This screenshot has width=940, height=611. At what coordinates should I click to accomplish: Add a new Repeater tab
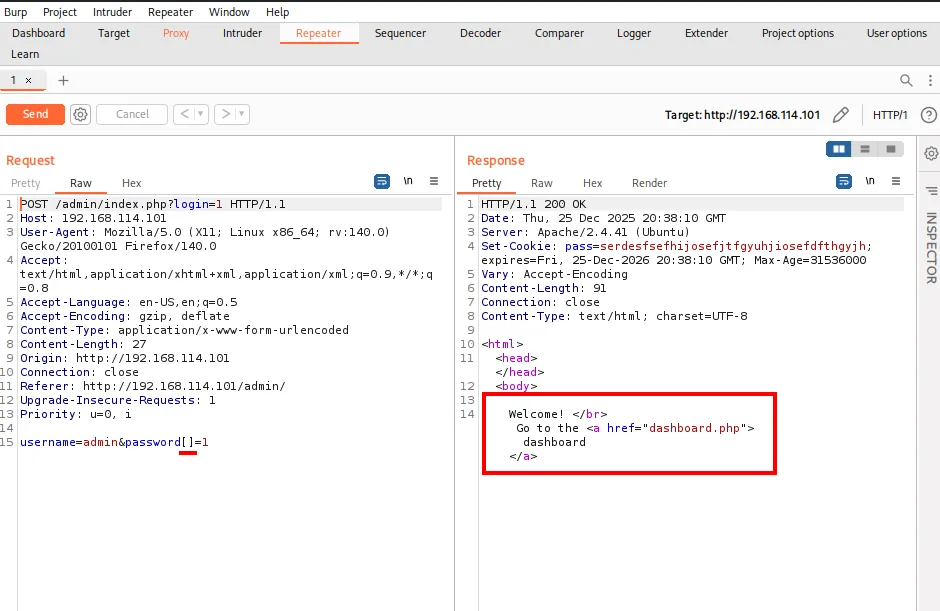click(63, 80)
